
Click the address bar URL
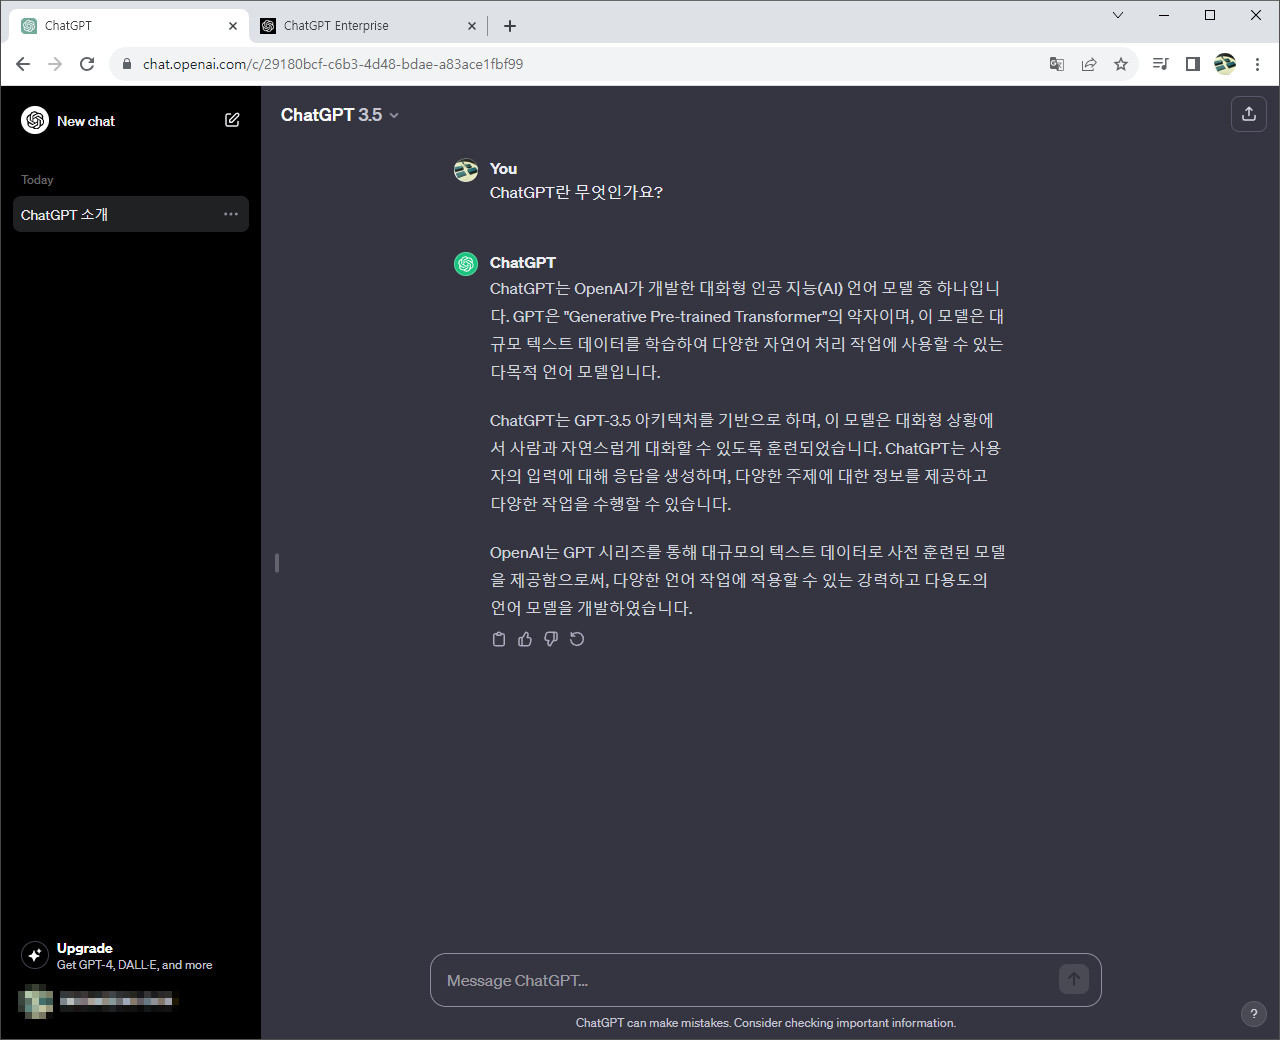click(333, 64)
